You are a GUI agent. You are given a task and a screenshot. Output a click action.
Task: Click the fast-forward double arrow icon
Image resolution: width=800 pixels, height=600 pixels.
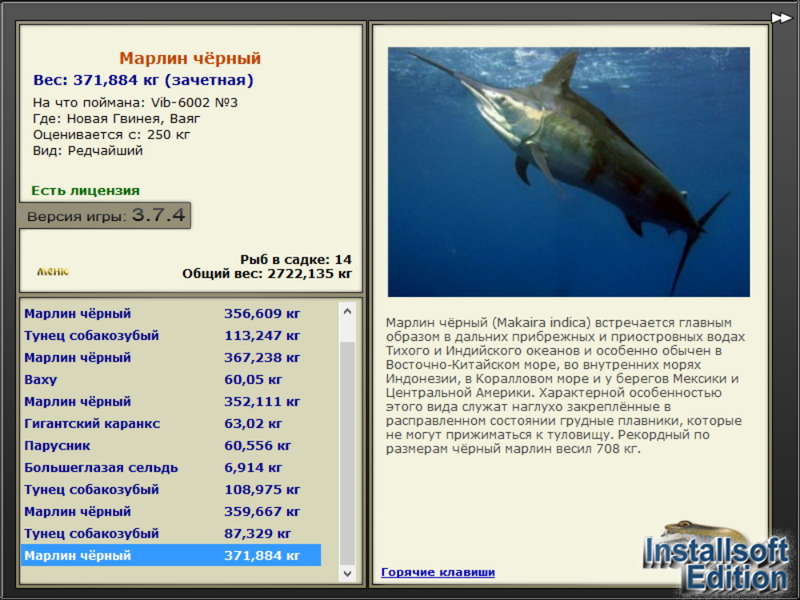tap(781, 18)
